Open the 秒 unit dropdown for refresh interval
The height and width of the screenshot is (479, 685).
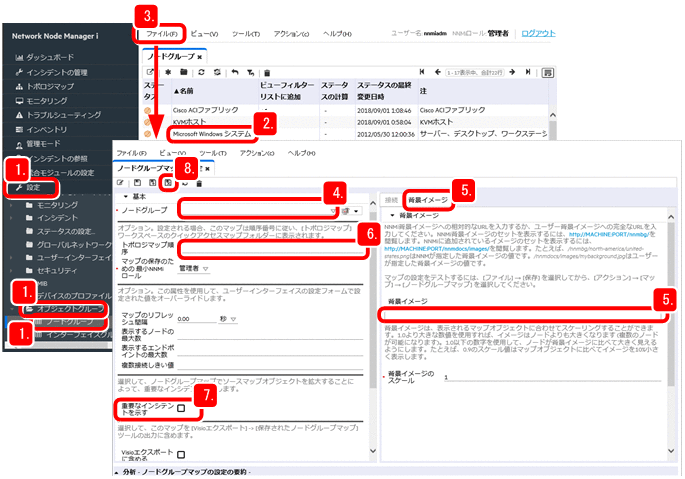click(228, 319)
